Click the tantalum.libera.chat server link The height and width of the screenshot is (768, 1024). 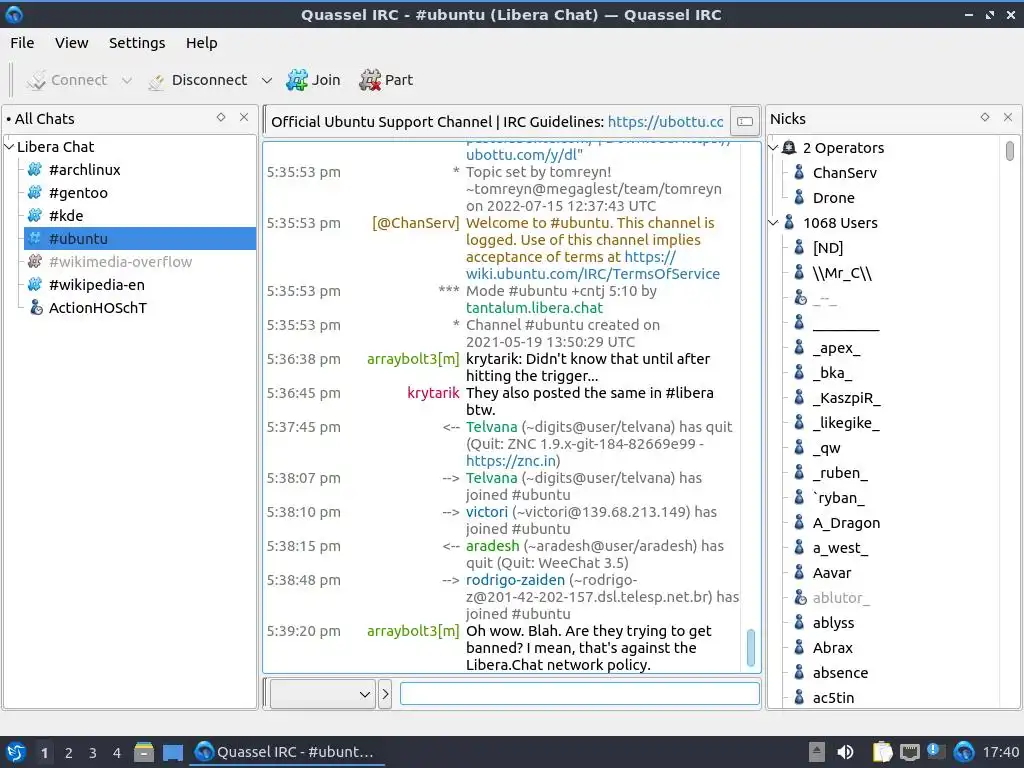pyautogui.click(x=534, y=308)
